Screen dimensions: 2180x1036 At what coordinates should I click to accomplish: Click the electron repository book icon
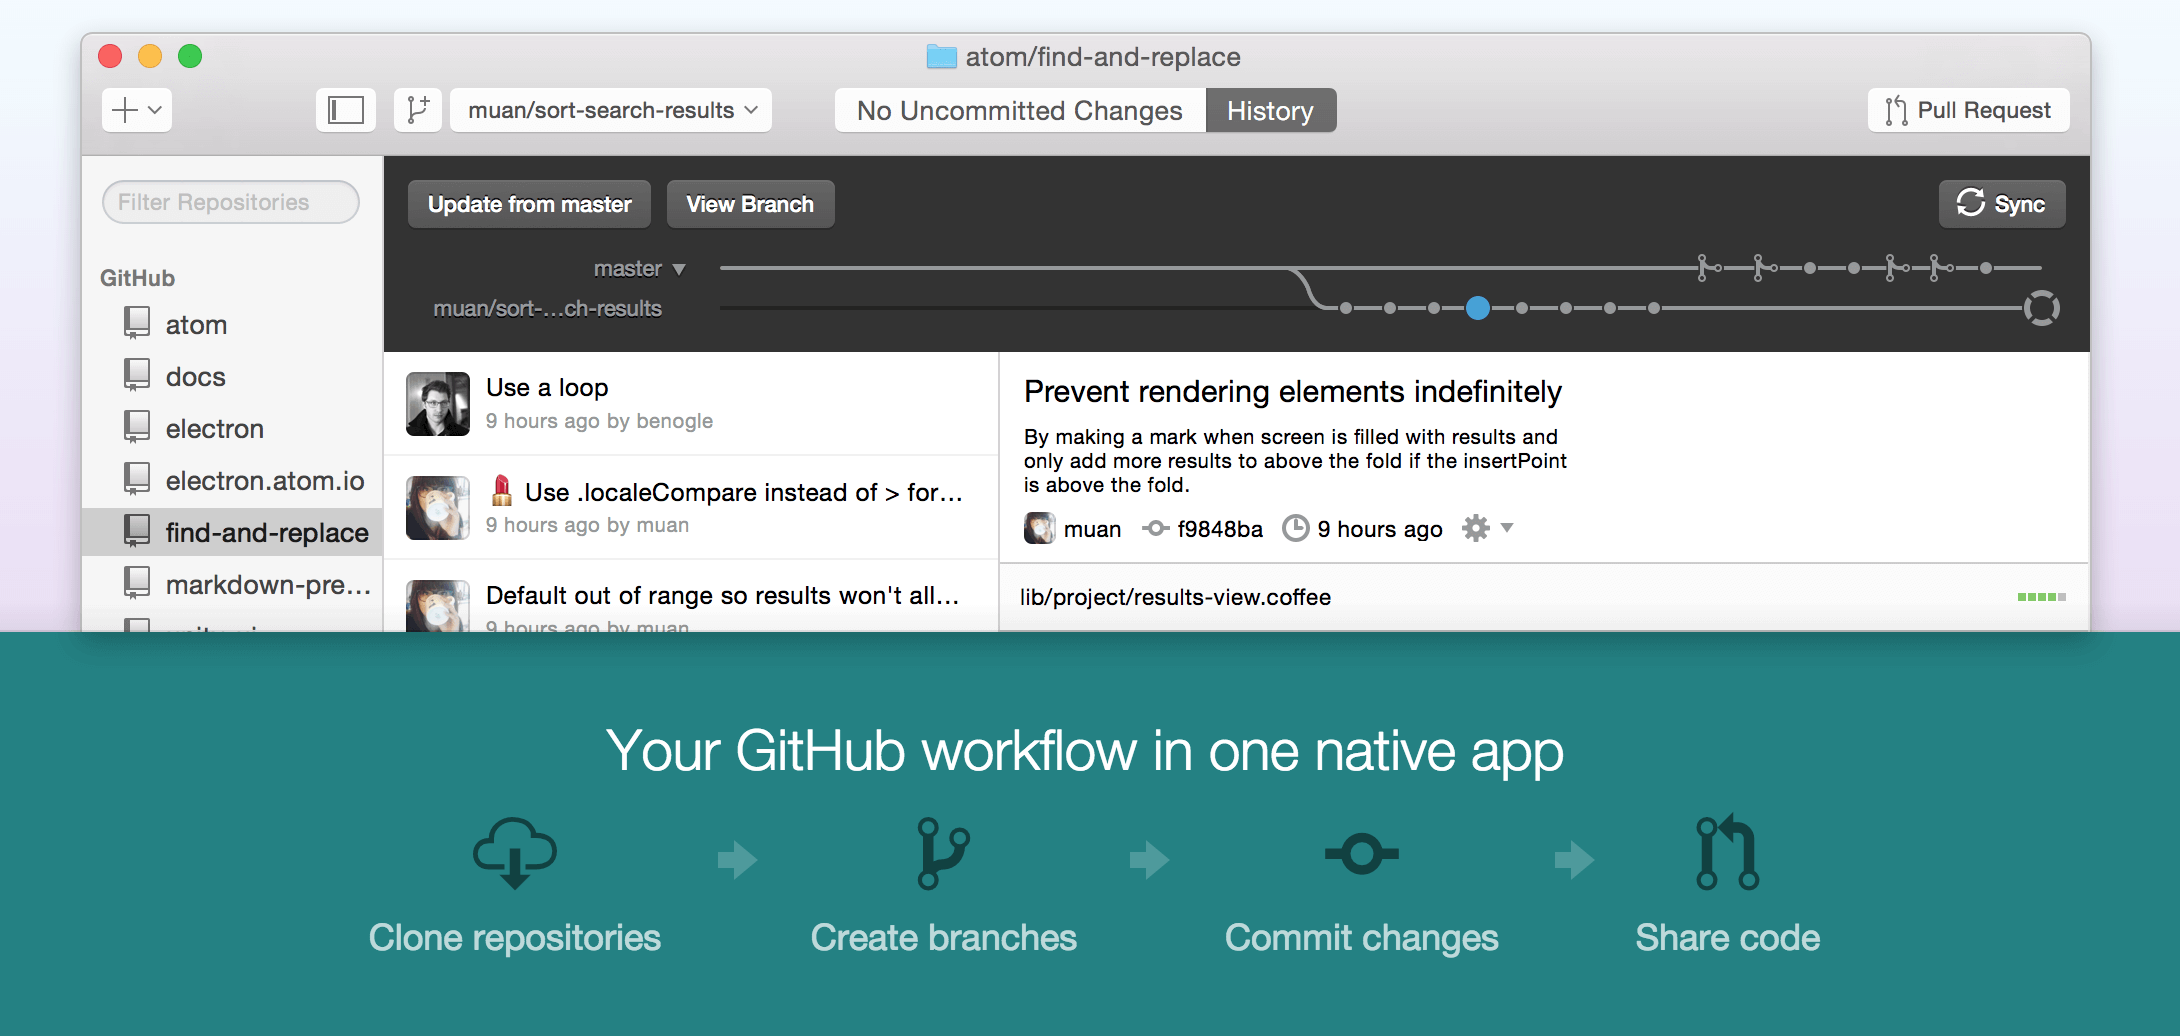click(x=137, y=426)
